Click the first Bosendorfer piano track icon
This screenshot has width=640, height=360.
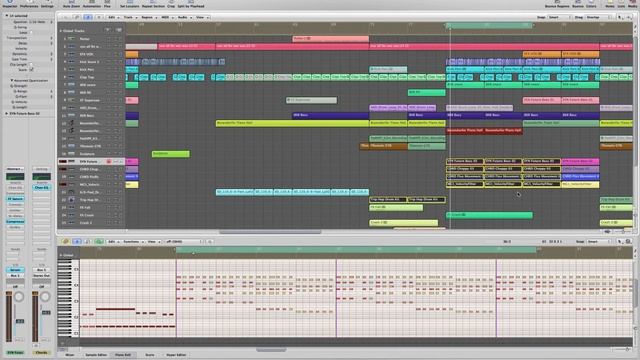[x=71, y=123]
